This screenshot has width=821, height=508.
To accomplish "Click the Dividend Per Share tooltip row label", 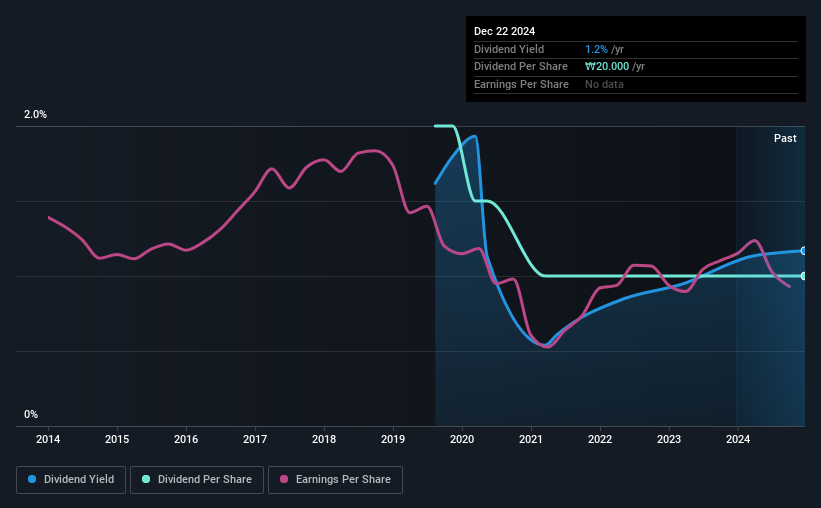I will coord(520,67).
